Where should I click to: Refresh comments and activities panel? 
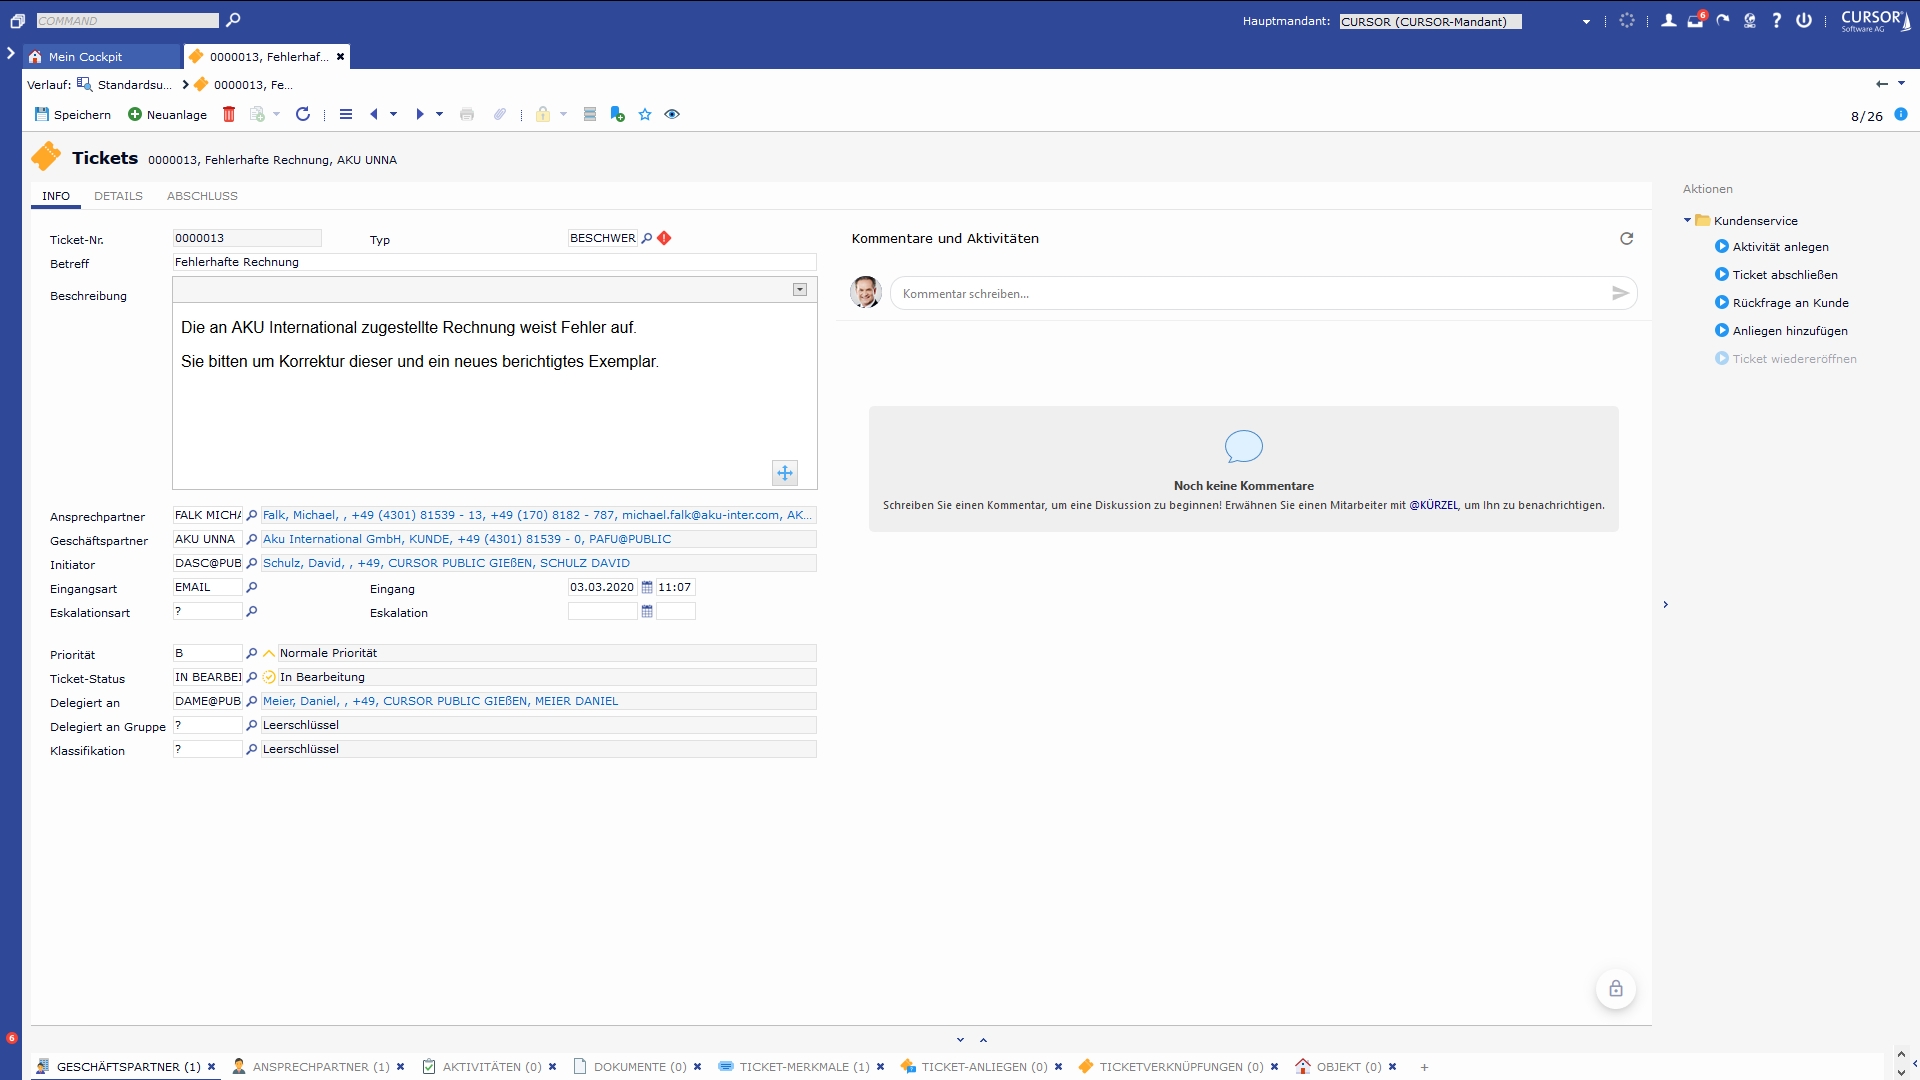(1626, 238)
